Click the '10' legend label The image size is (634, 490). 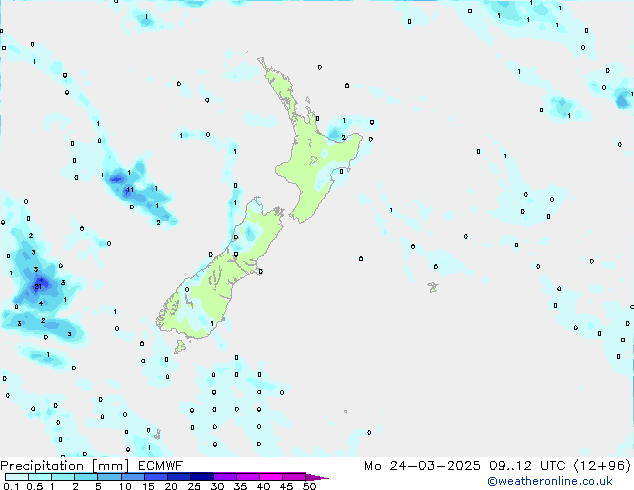point(125,486)
